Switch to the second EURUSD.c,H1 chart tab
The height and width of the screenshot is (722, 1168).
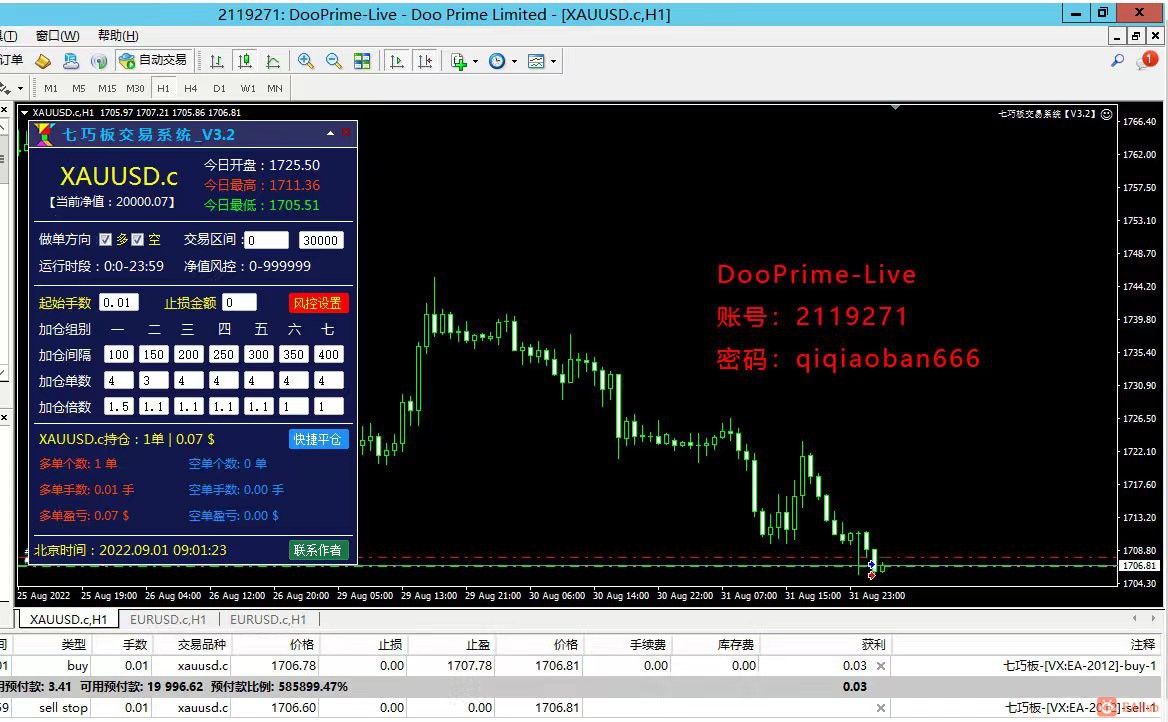click(268, 619)
